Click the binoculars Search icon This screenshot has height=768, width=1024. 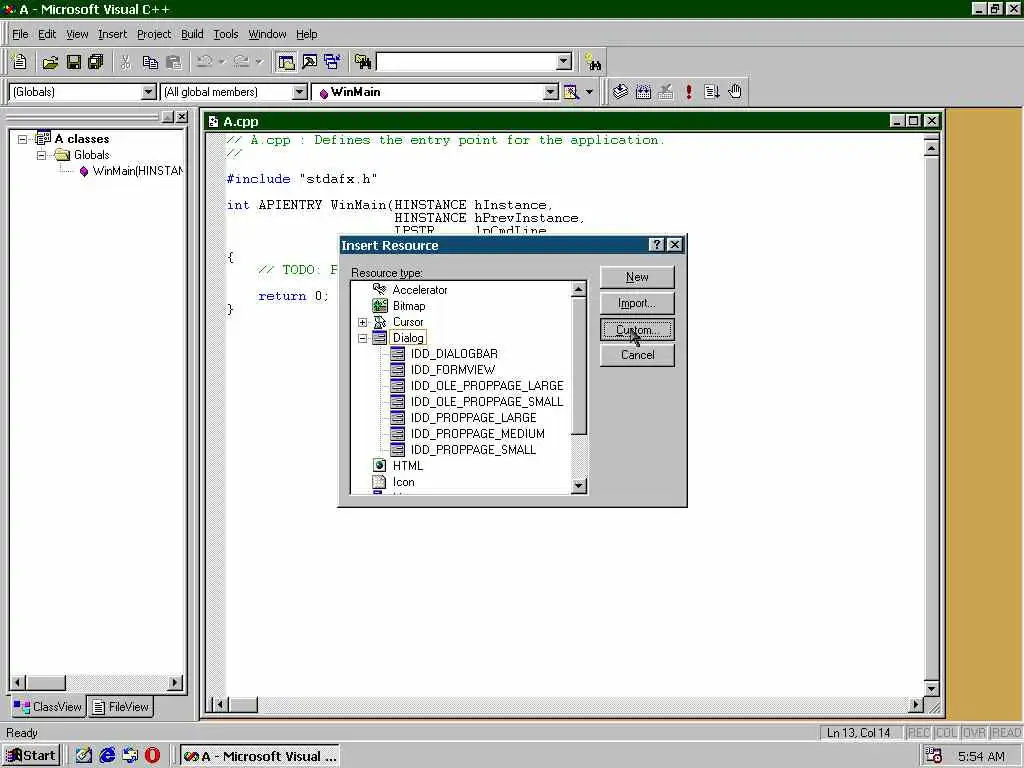(594, 62)
